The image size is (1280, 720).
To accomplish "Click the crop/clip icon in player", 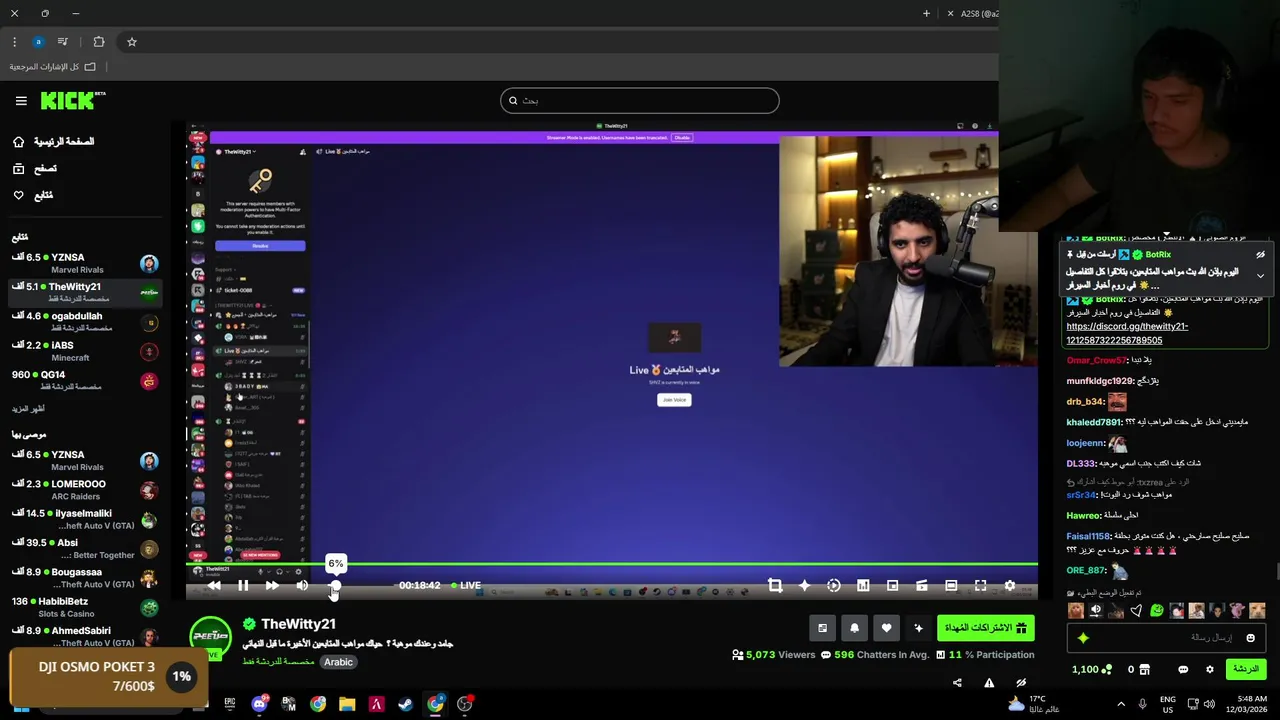I will point(775,585).
